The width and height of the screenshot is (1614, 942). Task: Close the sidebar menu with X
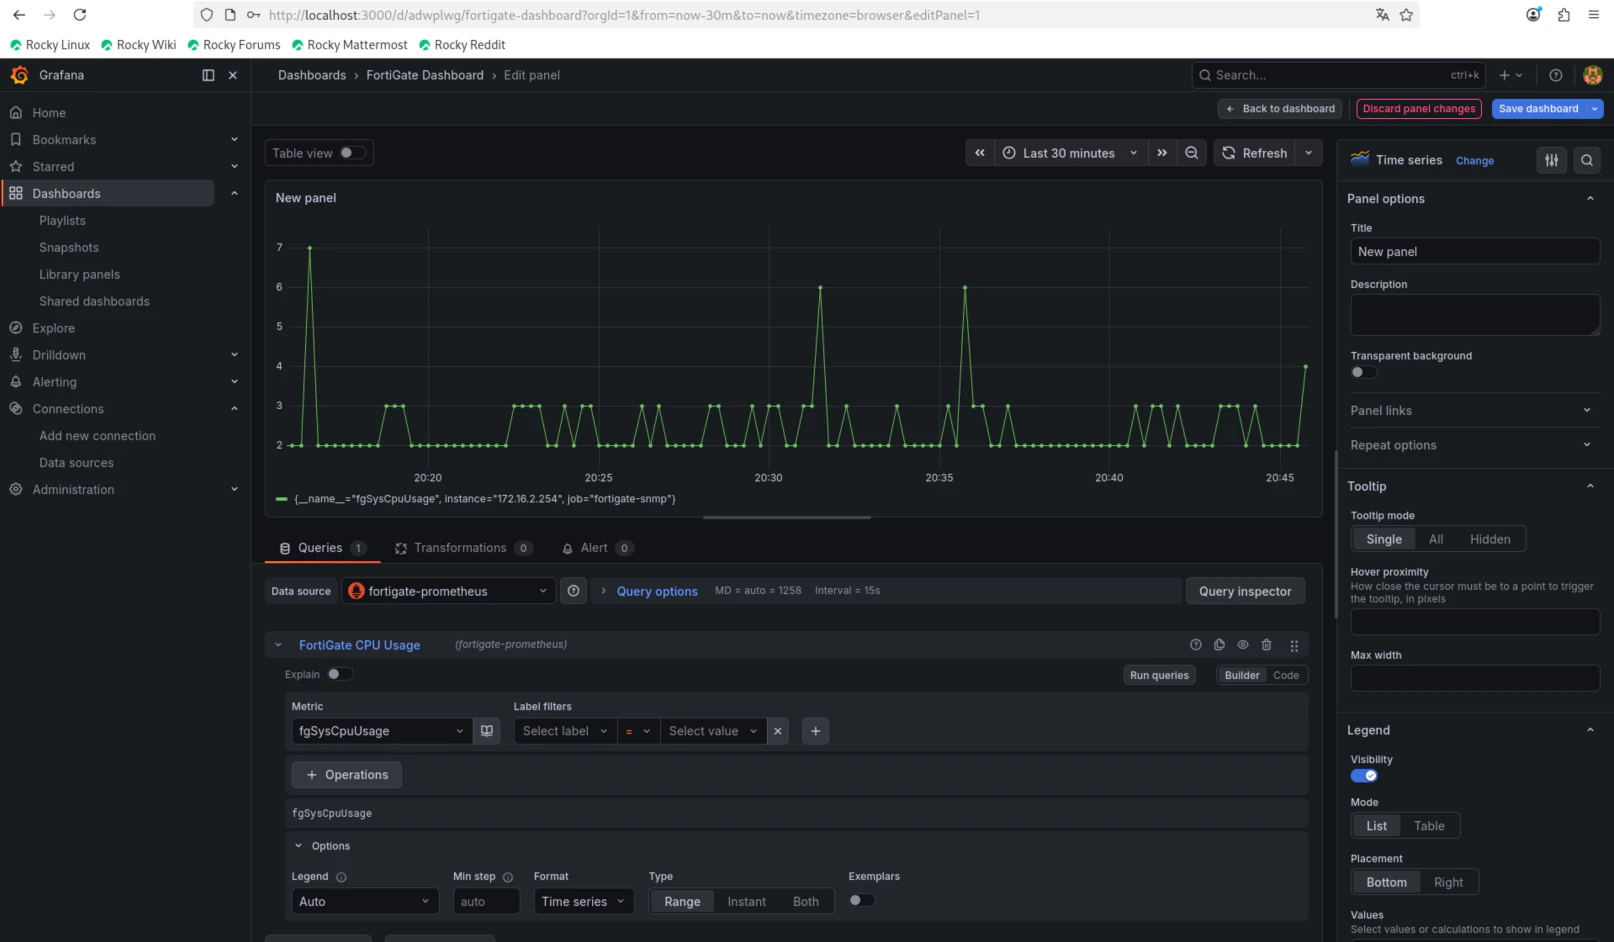pos(233,75)
